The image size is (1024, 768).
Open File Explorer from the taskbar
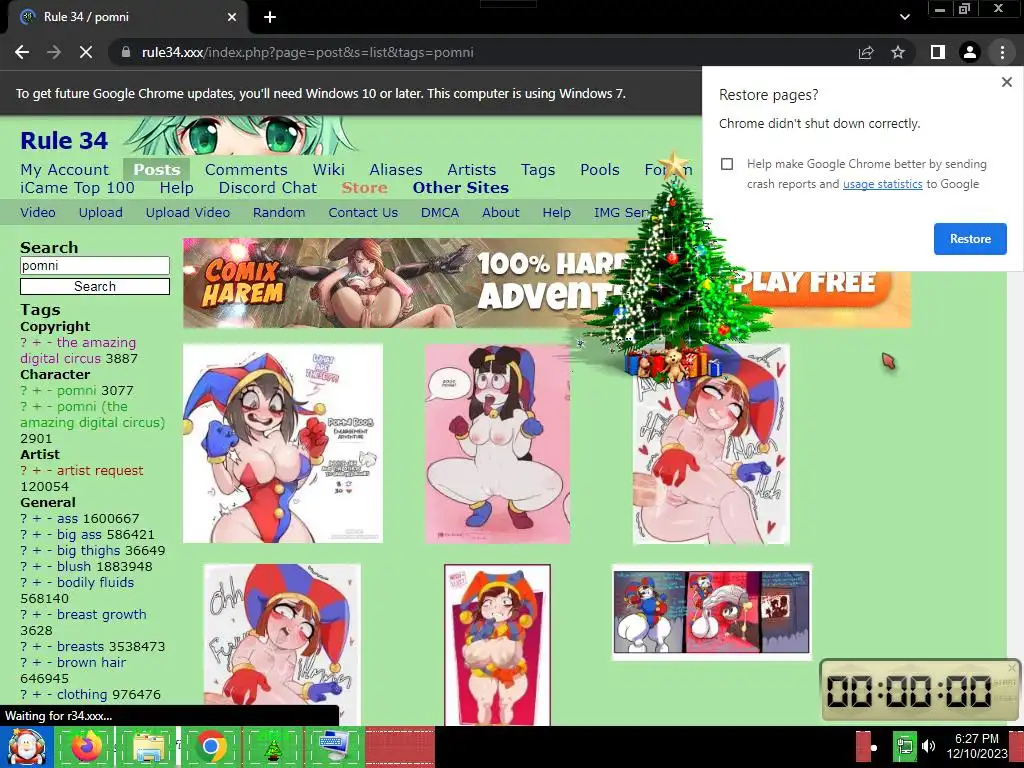[x=148, y=747]
